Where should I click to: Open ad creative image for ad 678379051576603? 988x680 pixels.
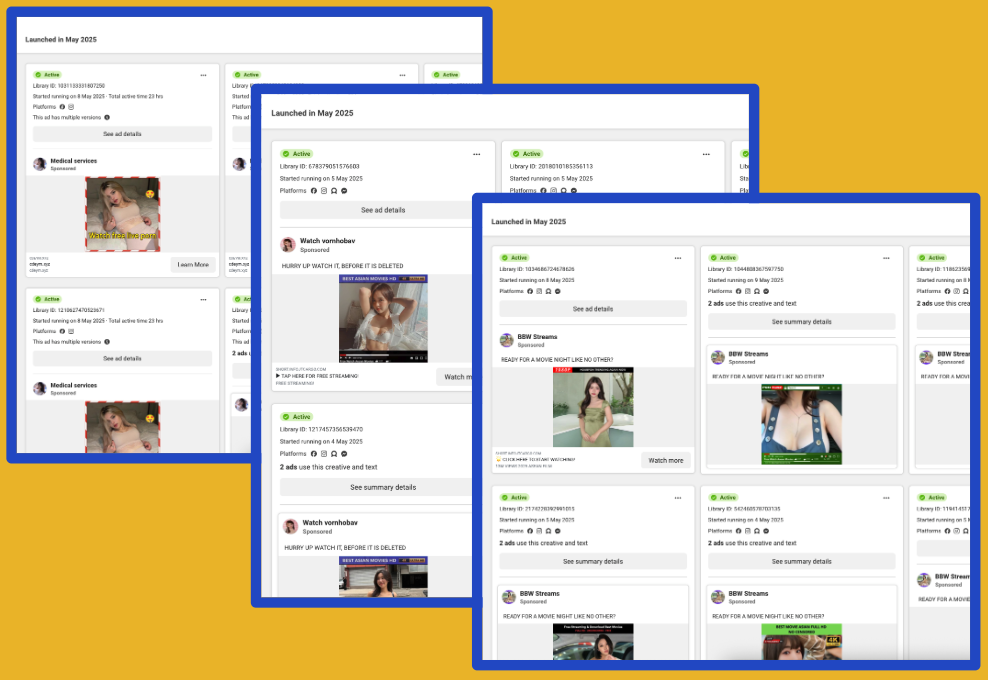383,318
